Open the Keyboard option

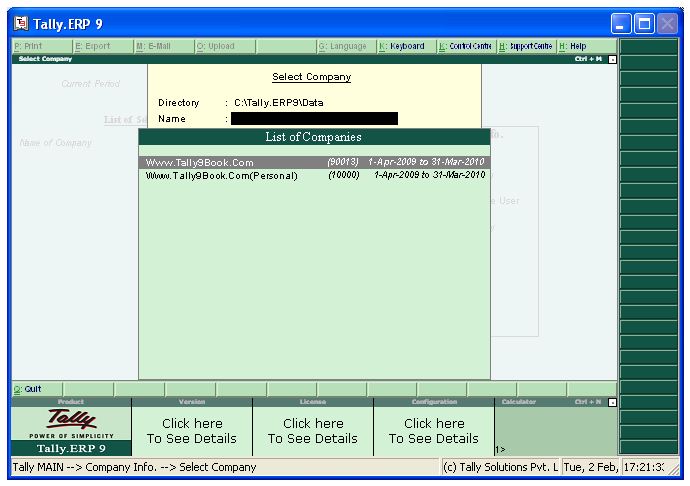tap(407, 46)
